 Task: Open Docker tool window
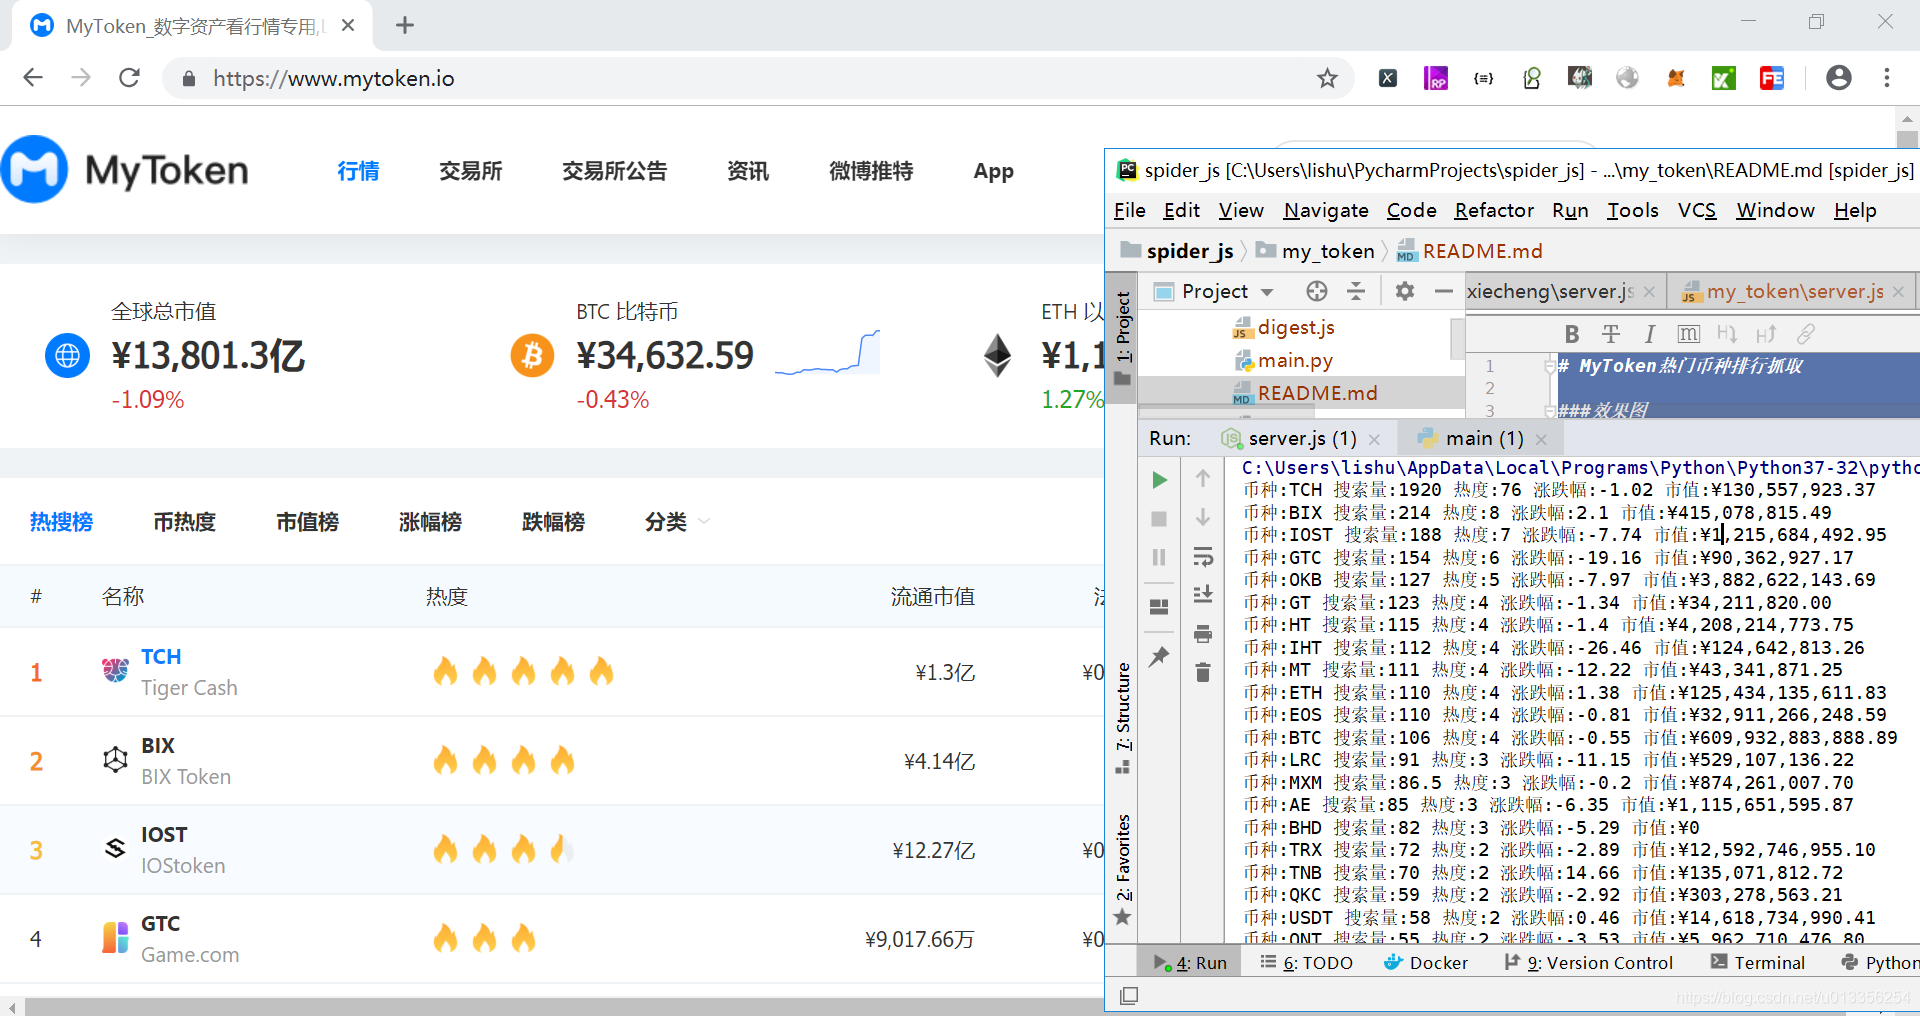click(x=1426, y=962)
